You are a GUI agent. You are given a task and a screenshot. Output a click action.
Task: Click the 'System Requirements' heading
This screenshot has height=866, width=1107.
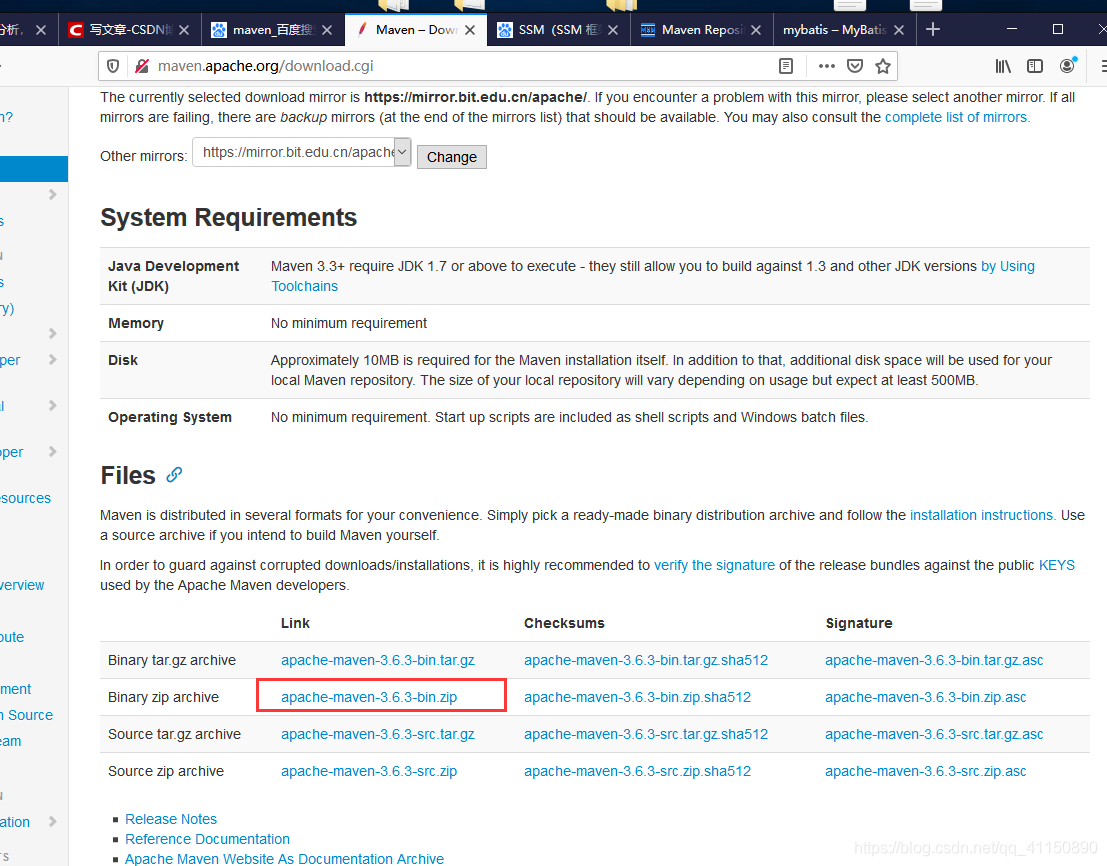(x=229, y=217)
